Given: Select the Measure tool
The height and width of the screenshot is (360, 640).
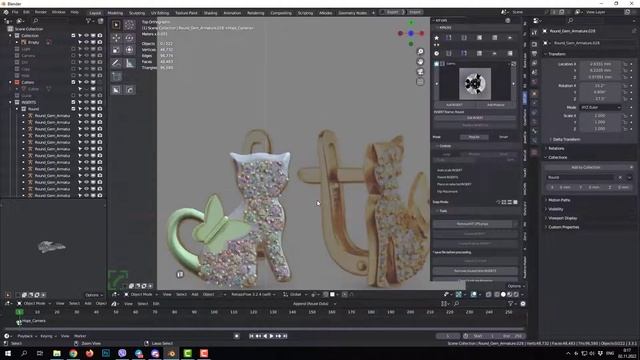Looking at the screenshot, I should pyautogui.click(x=130, y=63).
